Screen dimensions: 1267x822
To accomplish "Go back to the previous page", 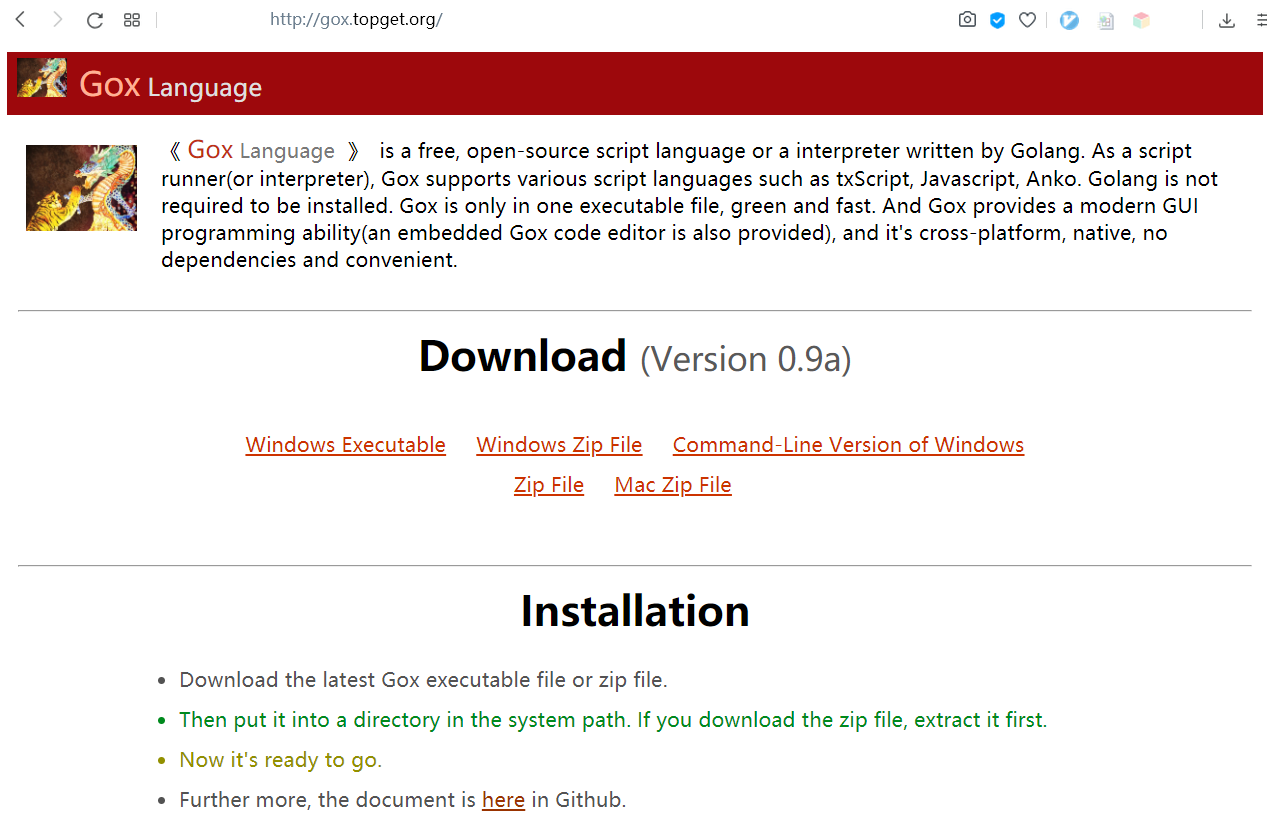I will point(20,19).
